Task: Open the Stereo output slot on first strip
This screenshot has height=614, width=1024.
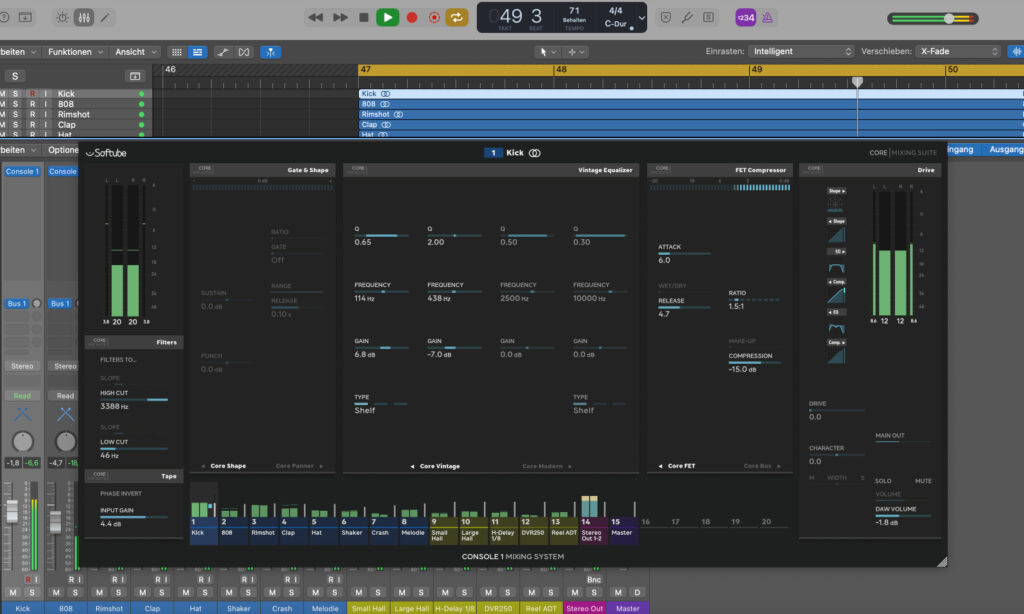Action: pos(22,366)
